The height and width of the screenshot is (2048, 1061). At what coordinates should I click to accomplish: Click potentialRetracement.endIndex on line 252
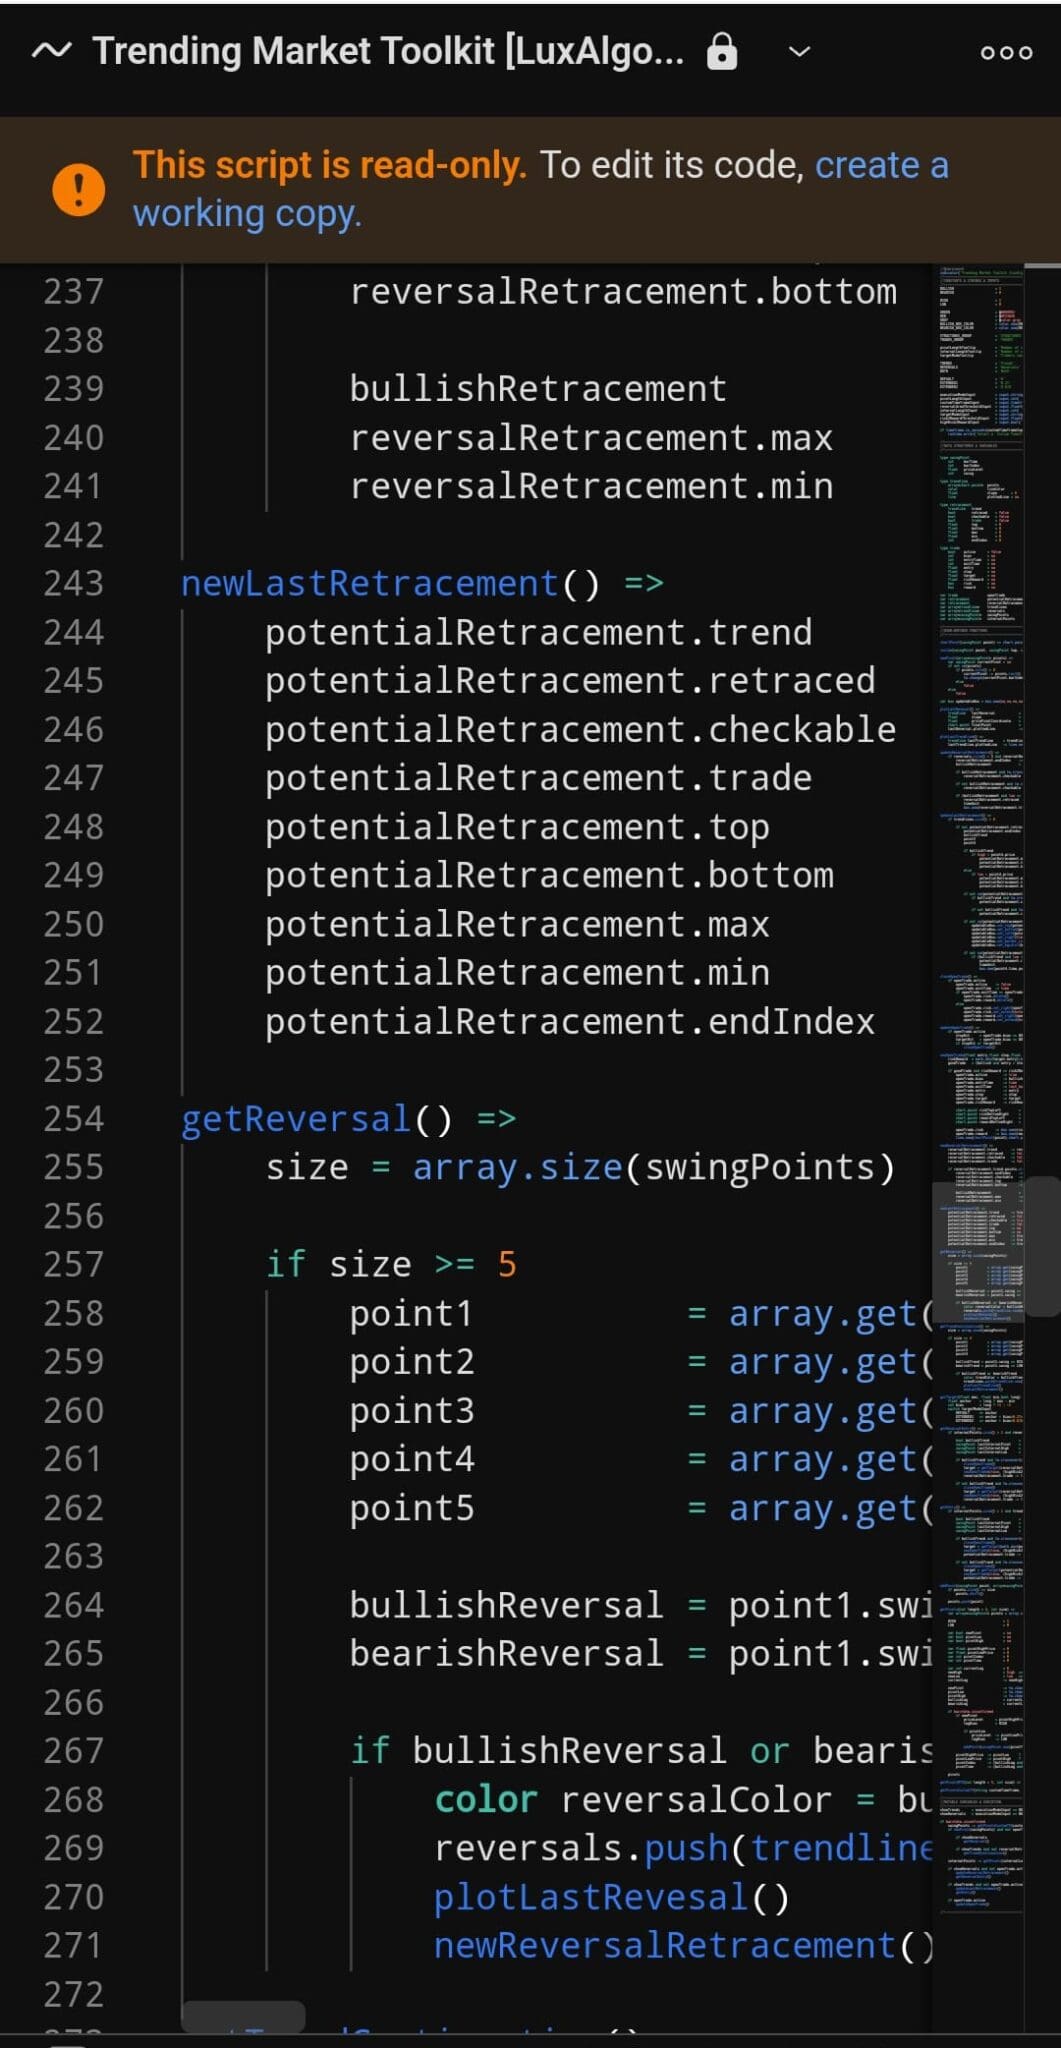pos(569,1021)
